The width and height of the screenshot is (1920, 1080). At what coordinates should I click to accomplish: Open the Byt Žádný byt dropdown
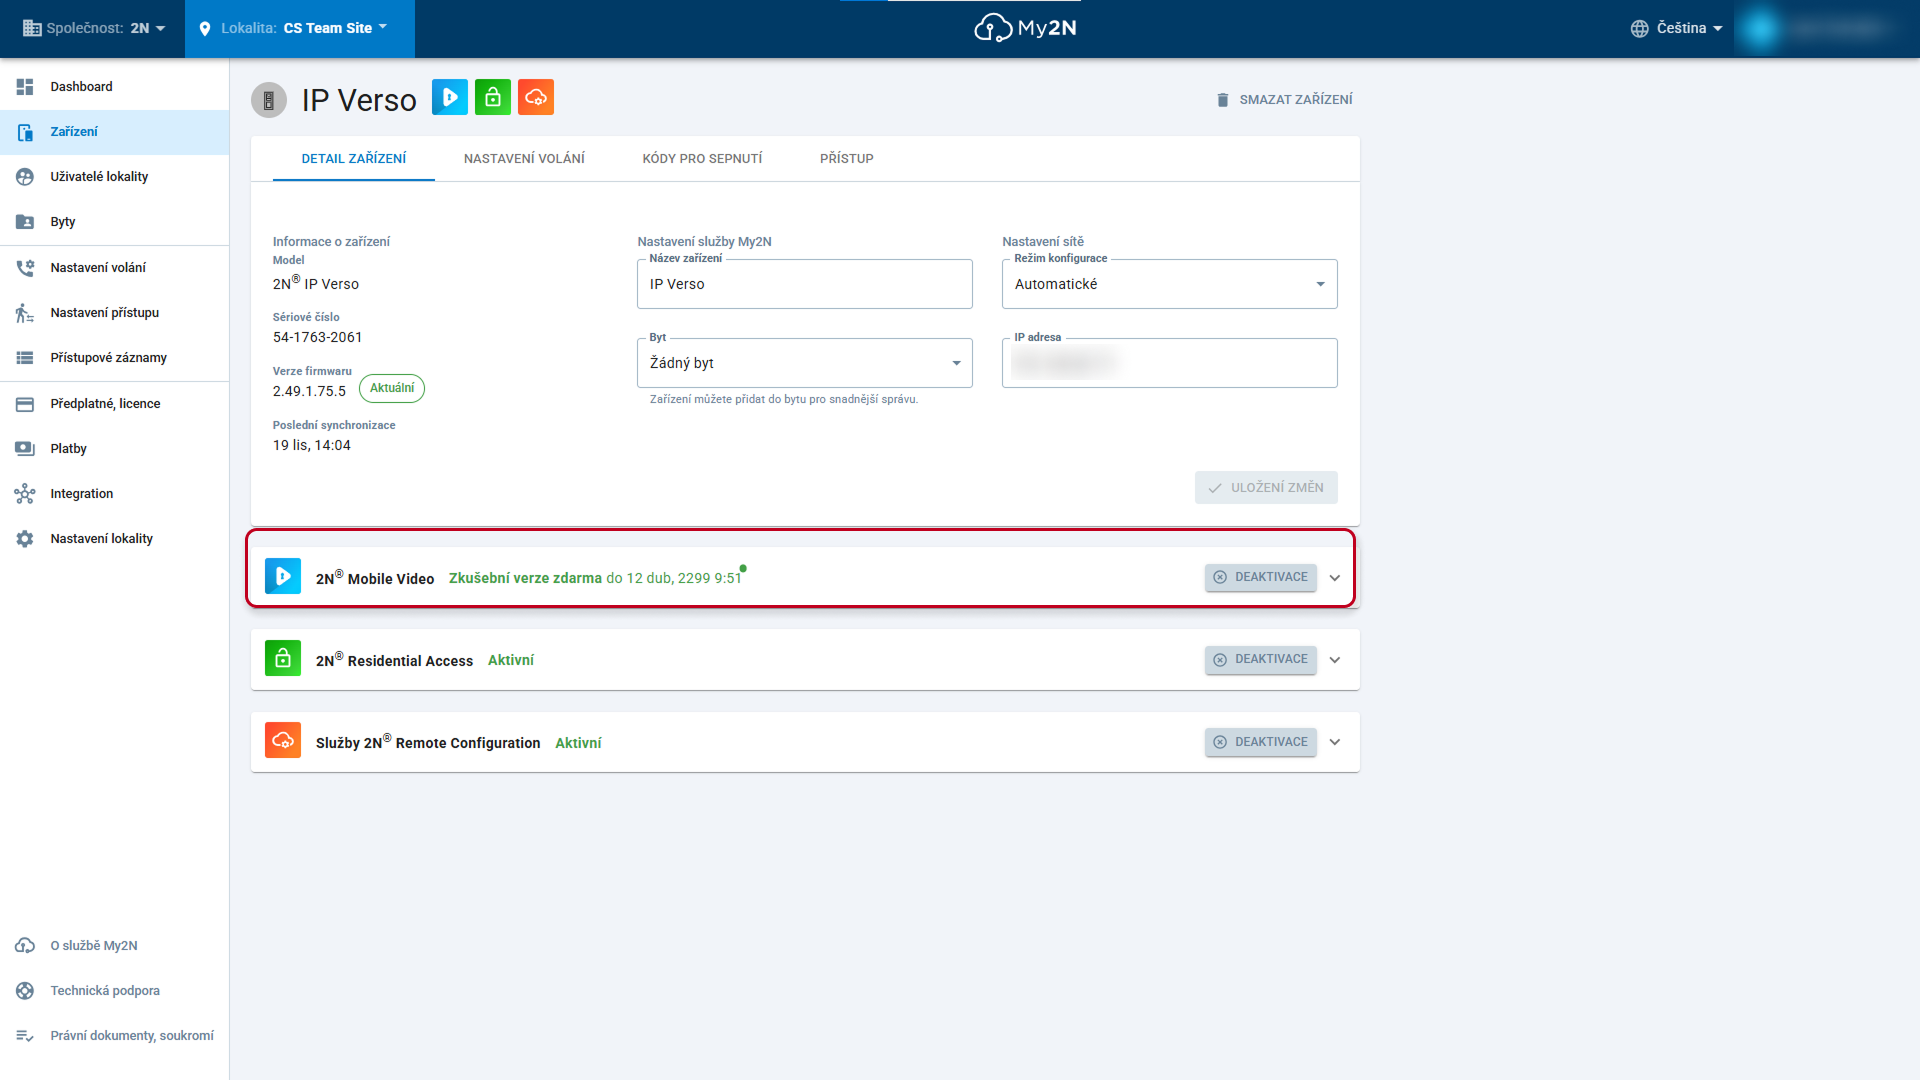[x=805, y=363]
